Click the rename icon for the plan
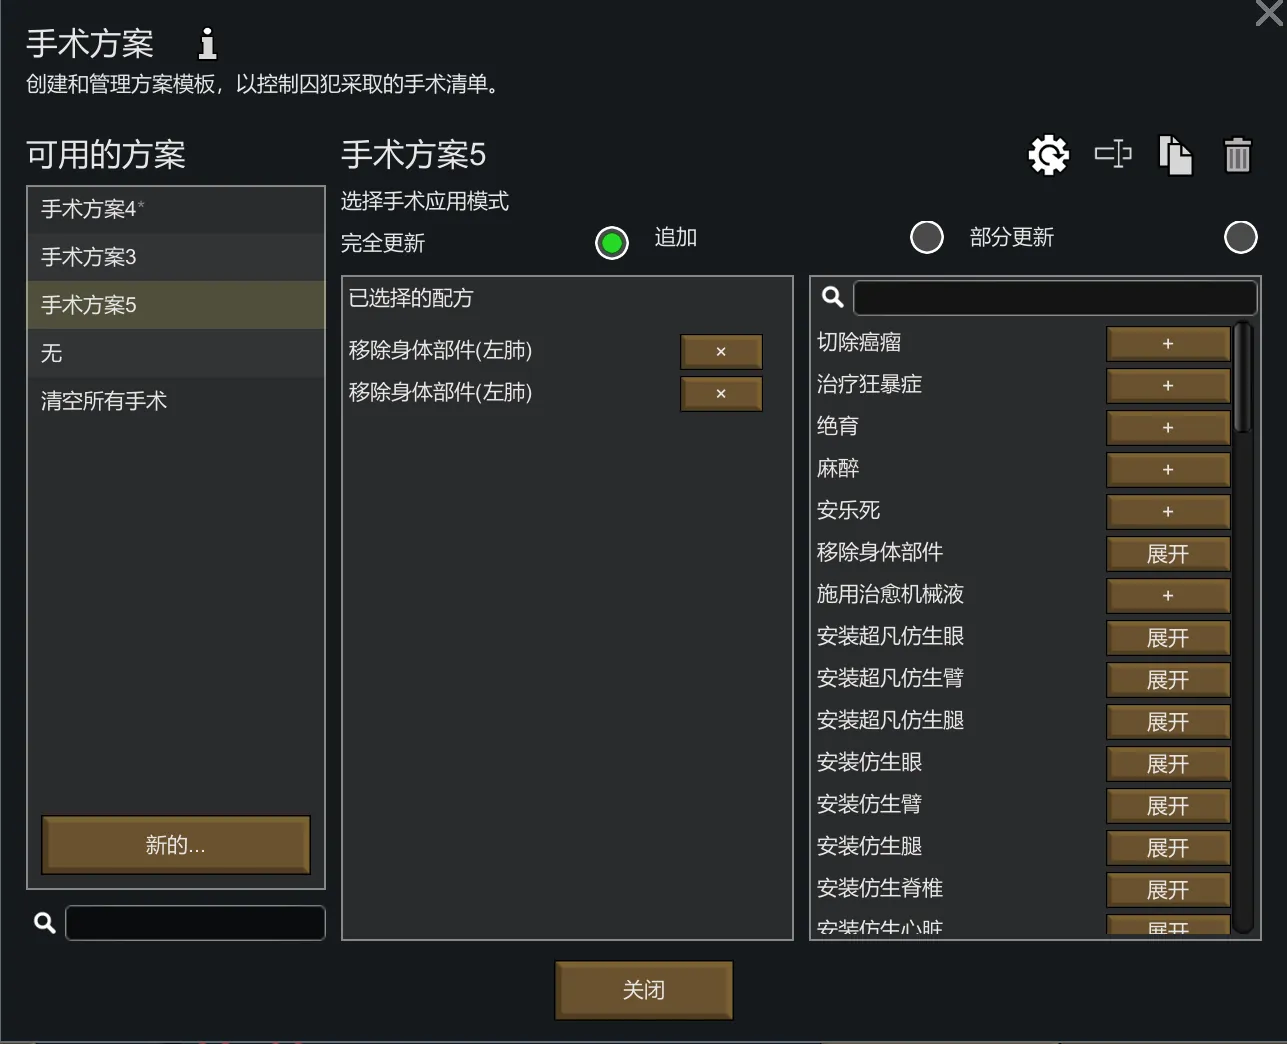Screen dimensions: 1287x1044 (x=1113, y=155)
